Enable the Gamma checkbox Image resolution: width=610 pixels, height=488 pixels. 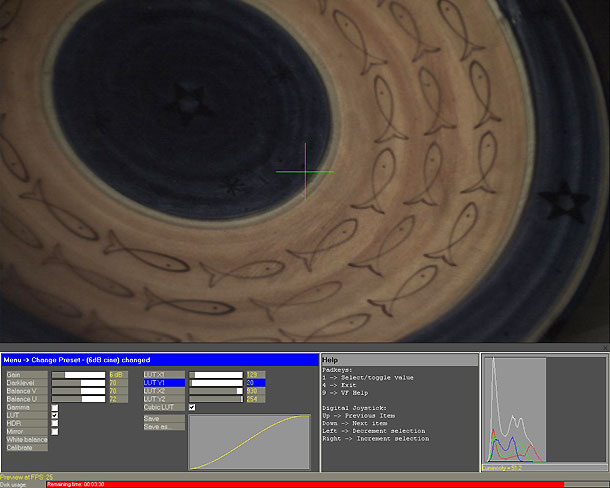[54, 407]
